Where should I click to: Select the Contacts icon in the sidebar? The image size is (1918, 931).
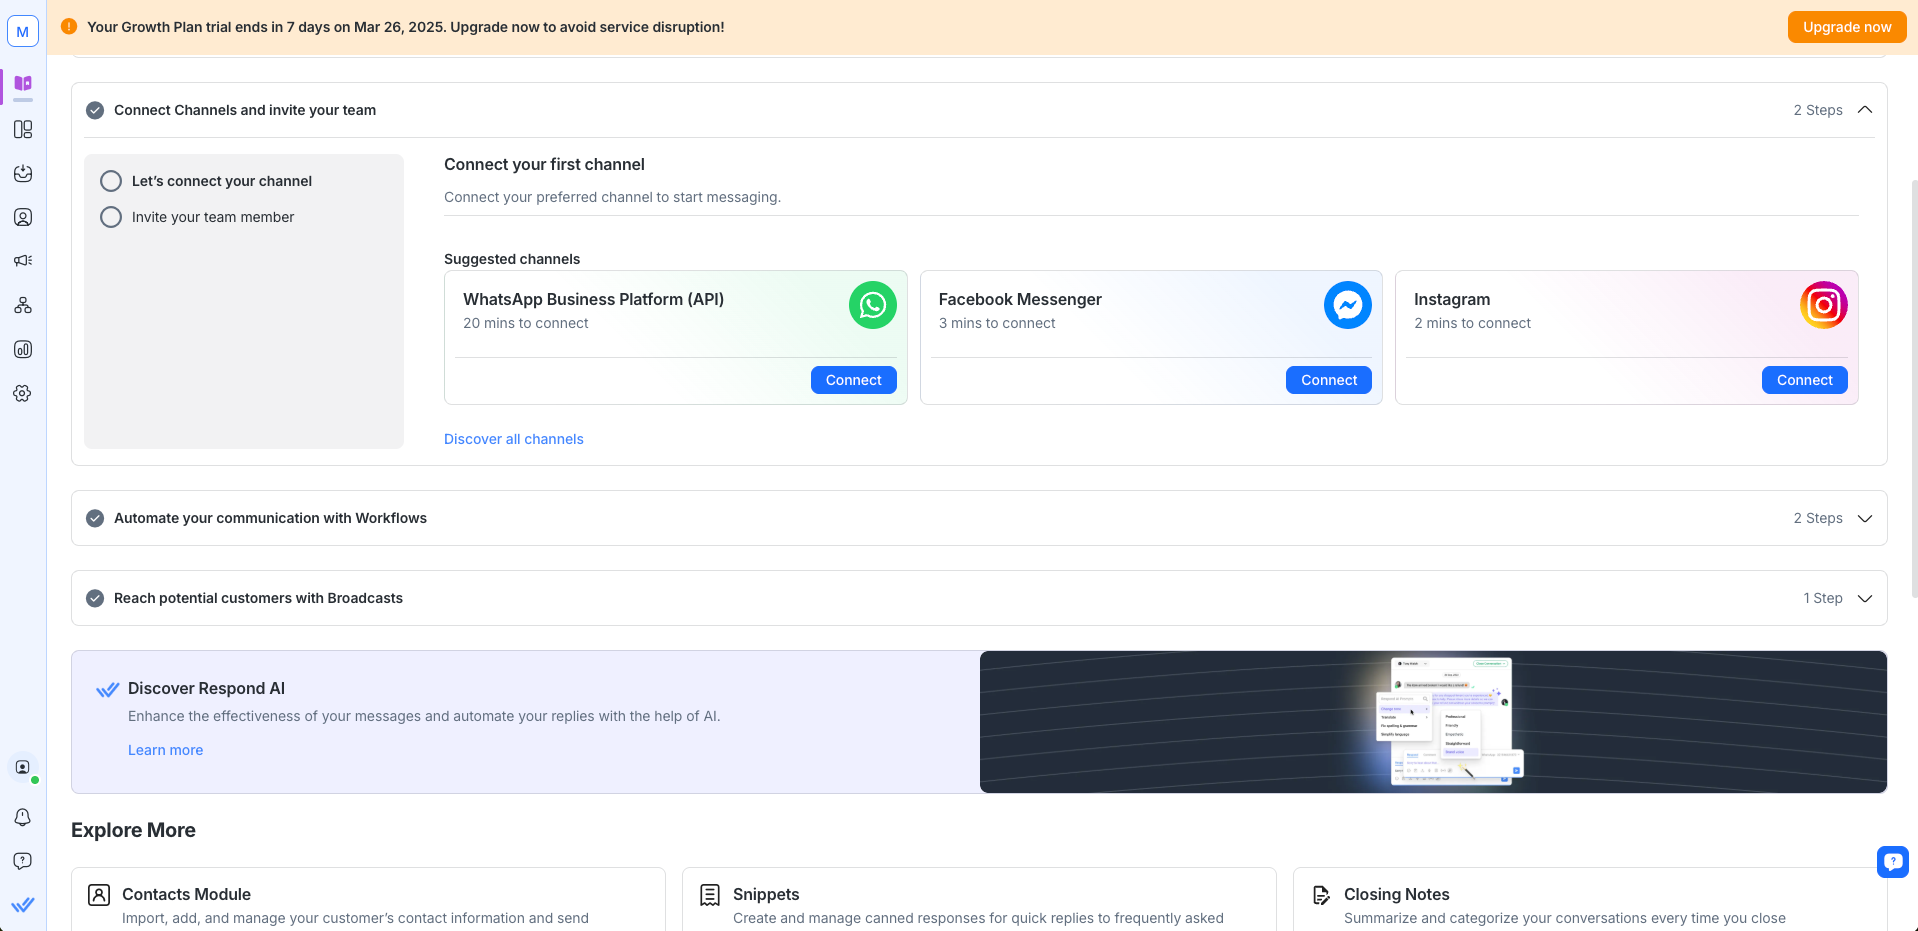[x=22, y=217]
